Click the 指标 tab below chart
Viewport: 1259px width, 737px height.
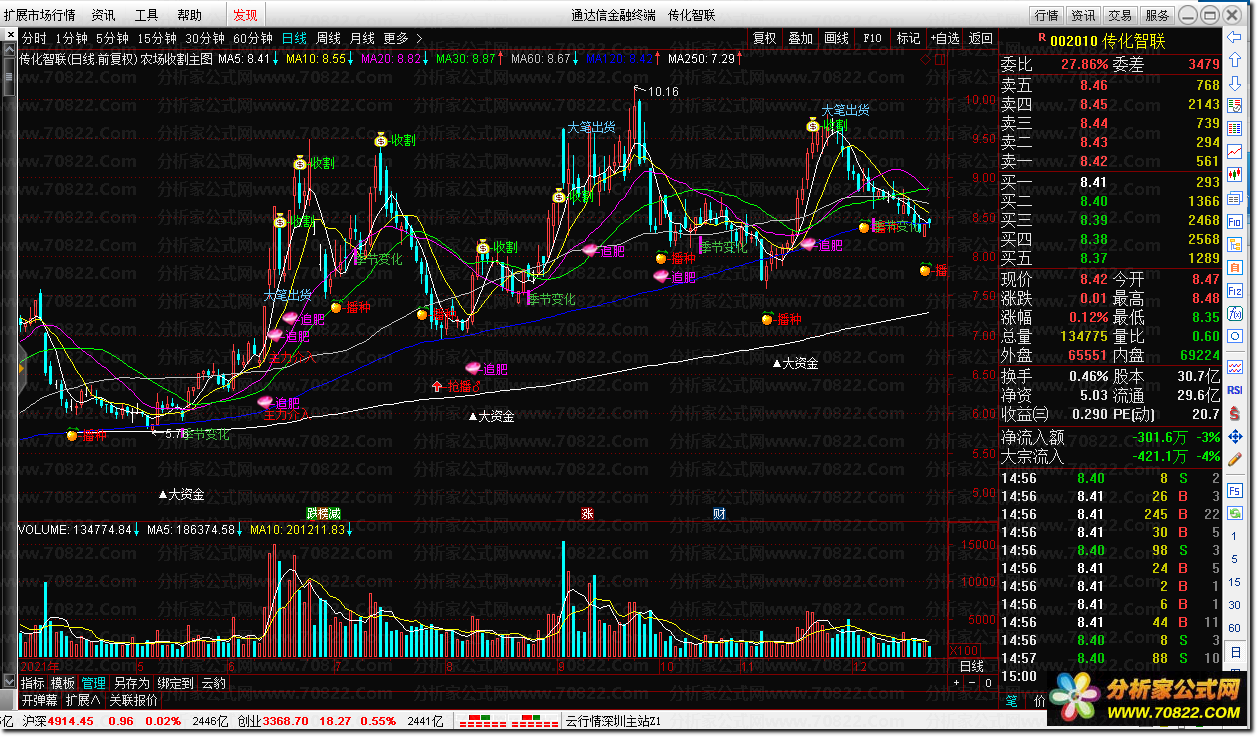tap(32, 683)
